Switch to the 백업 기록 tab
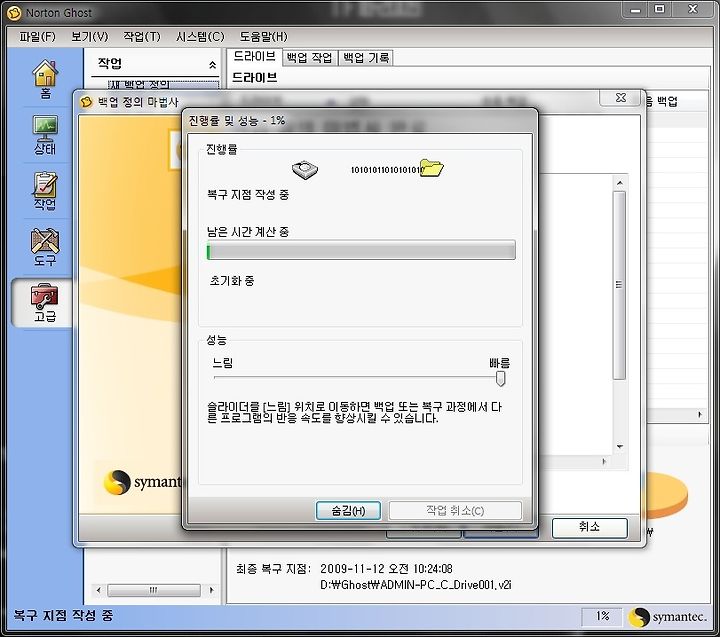 366,58
